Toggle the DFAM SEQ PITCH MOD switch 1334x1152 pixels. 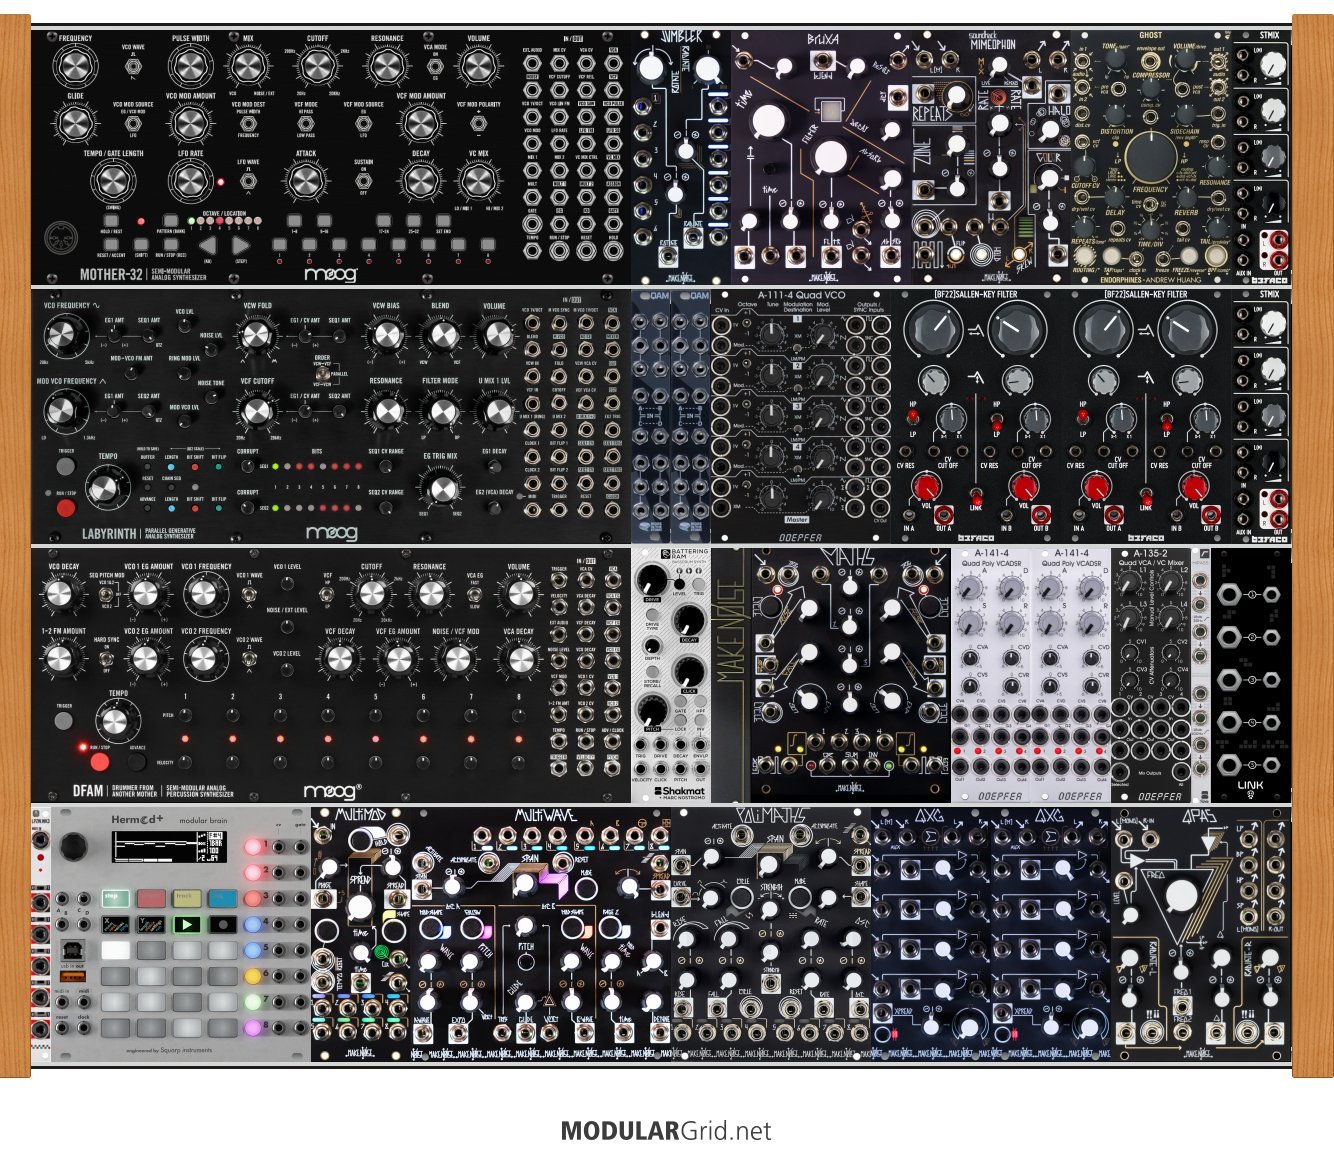point(107,594)
